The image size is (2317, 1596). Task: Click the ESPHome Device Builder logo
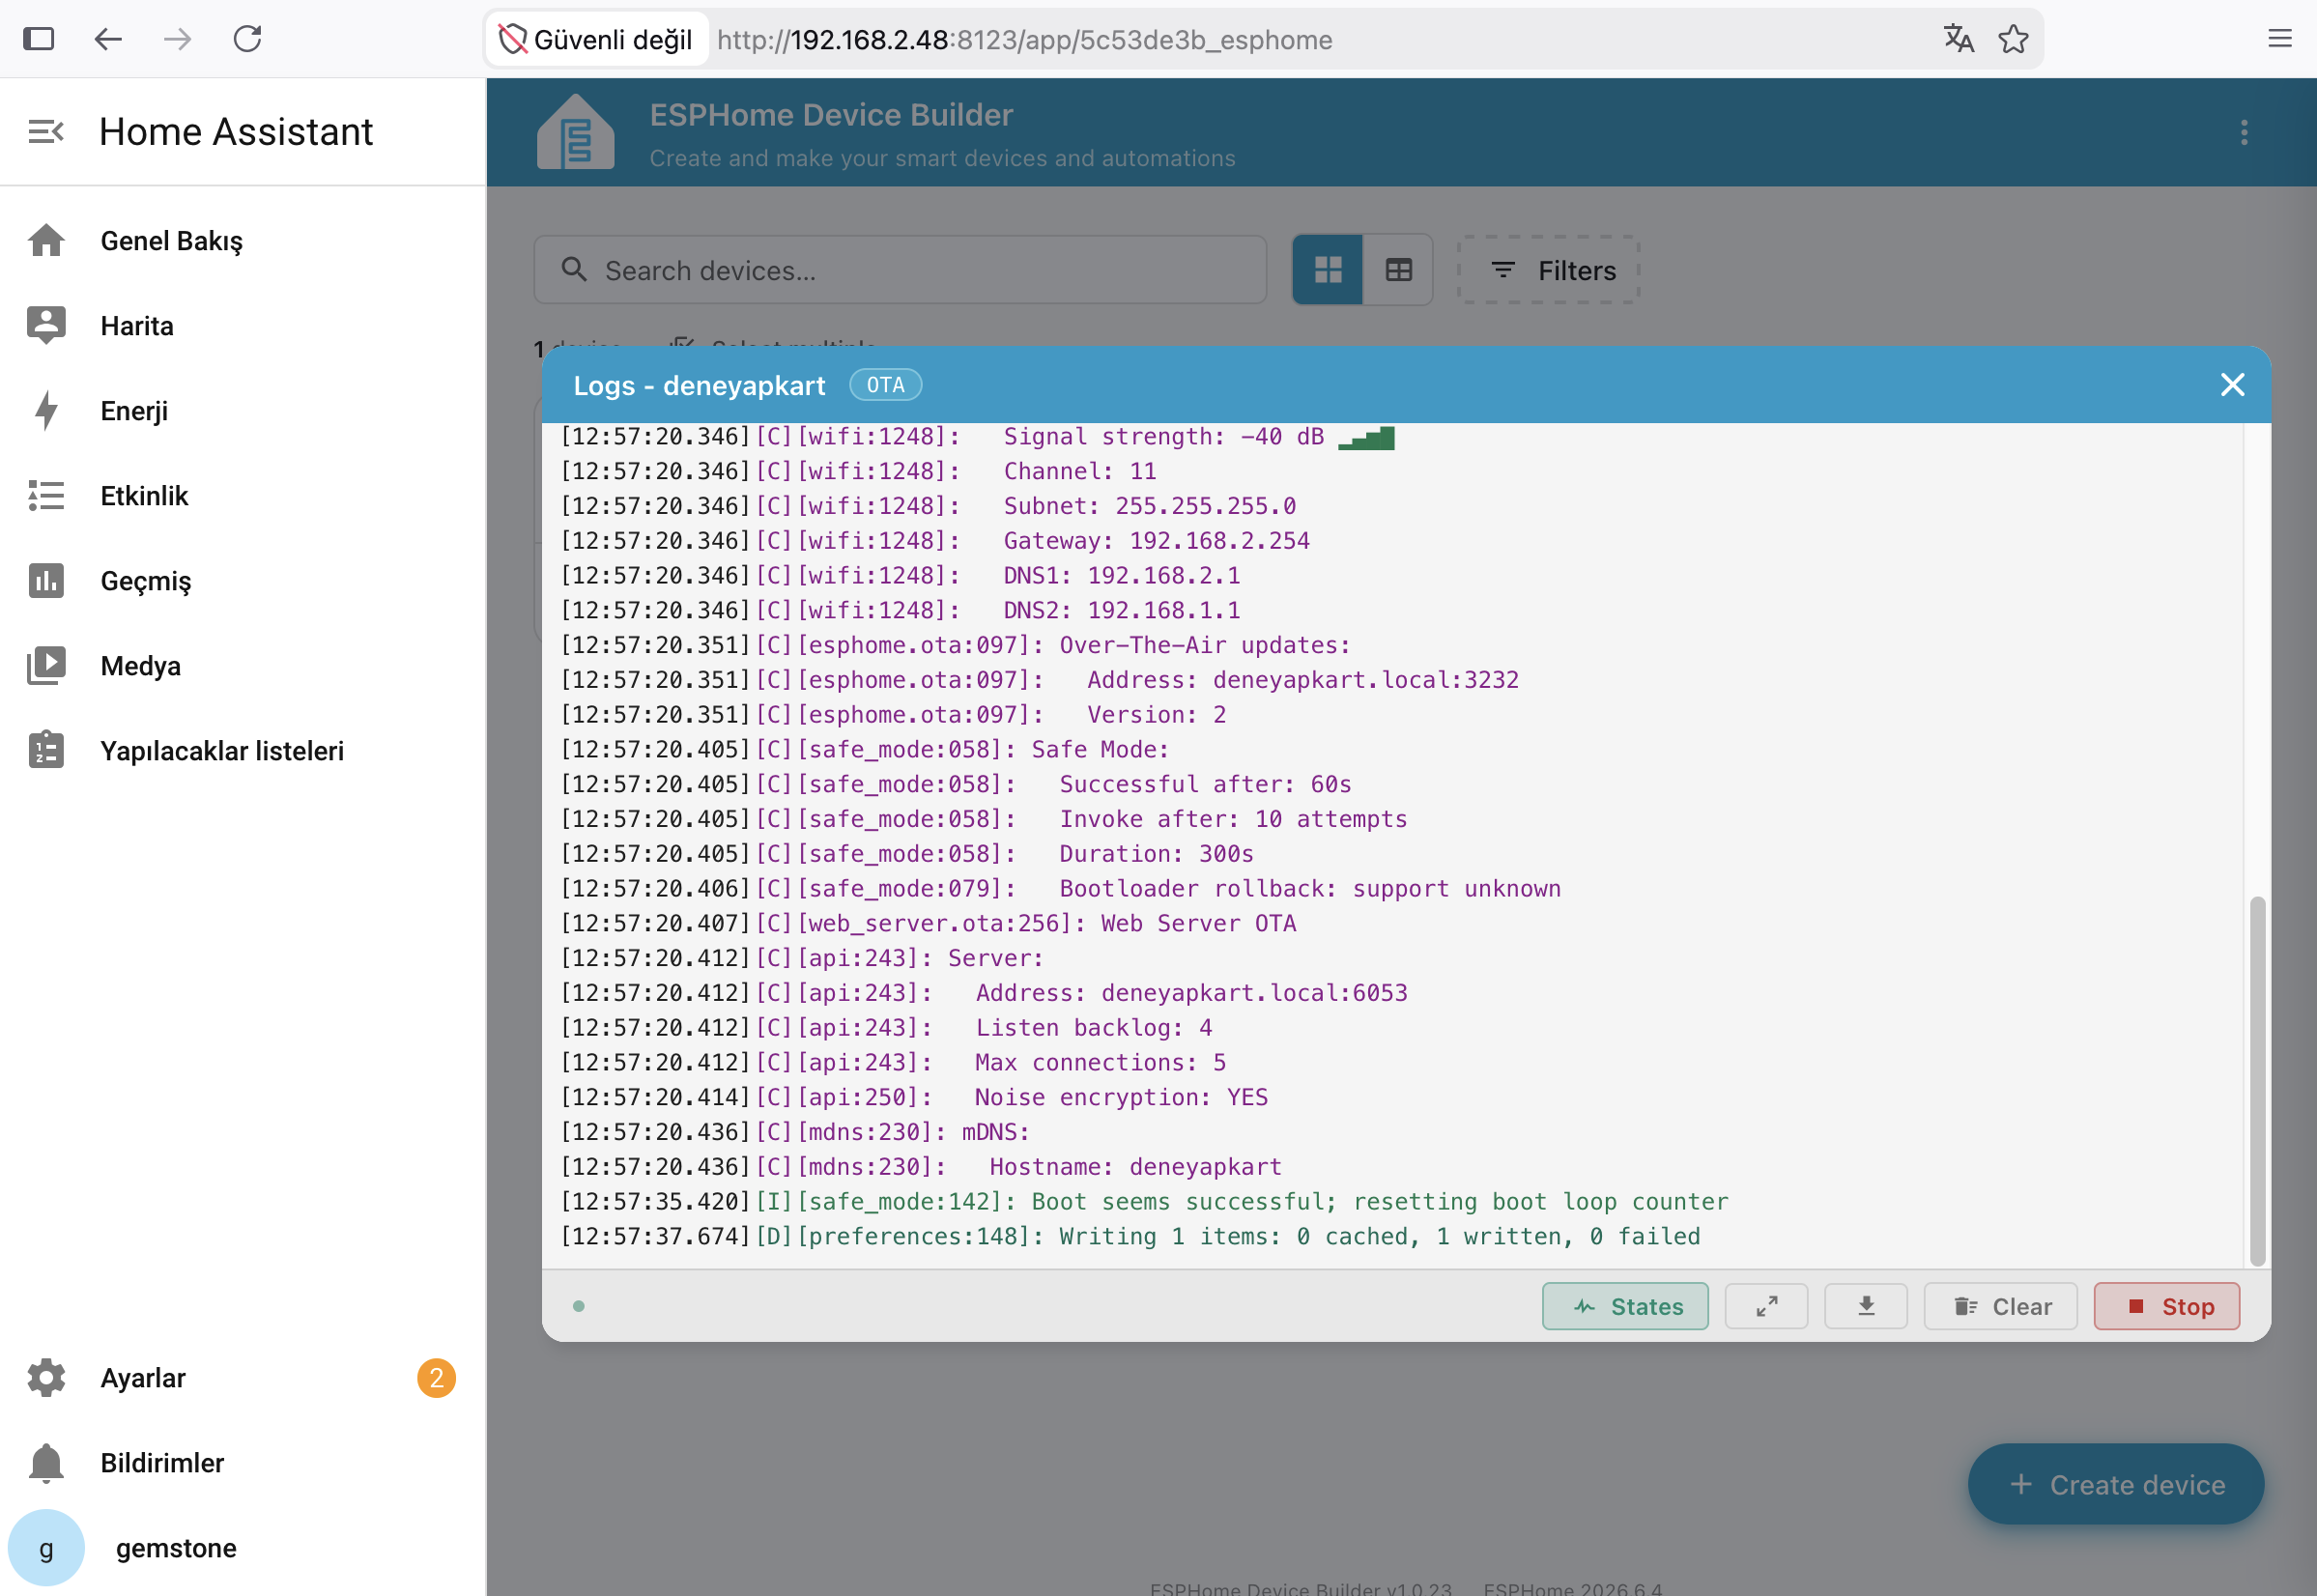(x=575, y=132)
